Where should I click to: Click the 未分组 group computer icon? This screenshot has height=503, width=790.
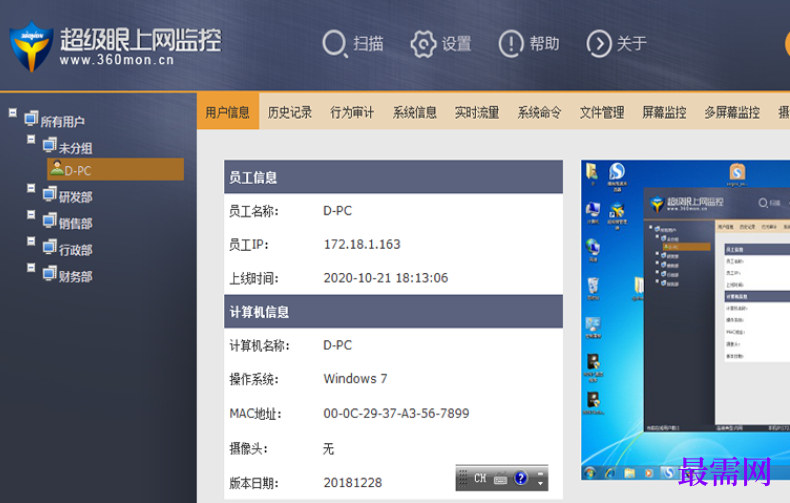(49, 145)
